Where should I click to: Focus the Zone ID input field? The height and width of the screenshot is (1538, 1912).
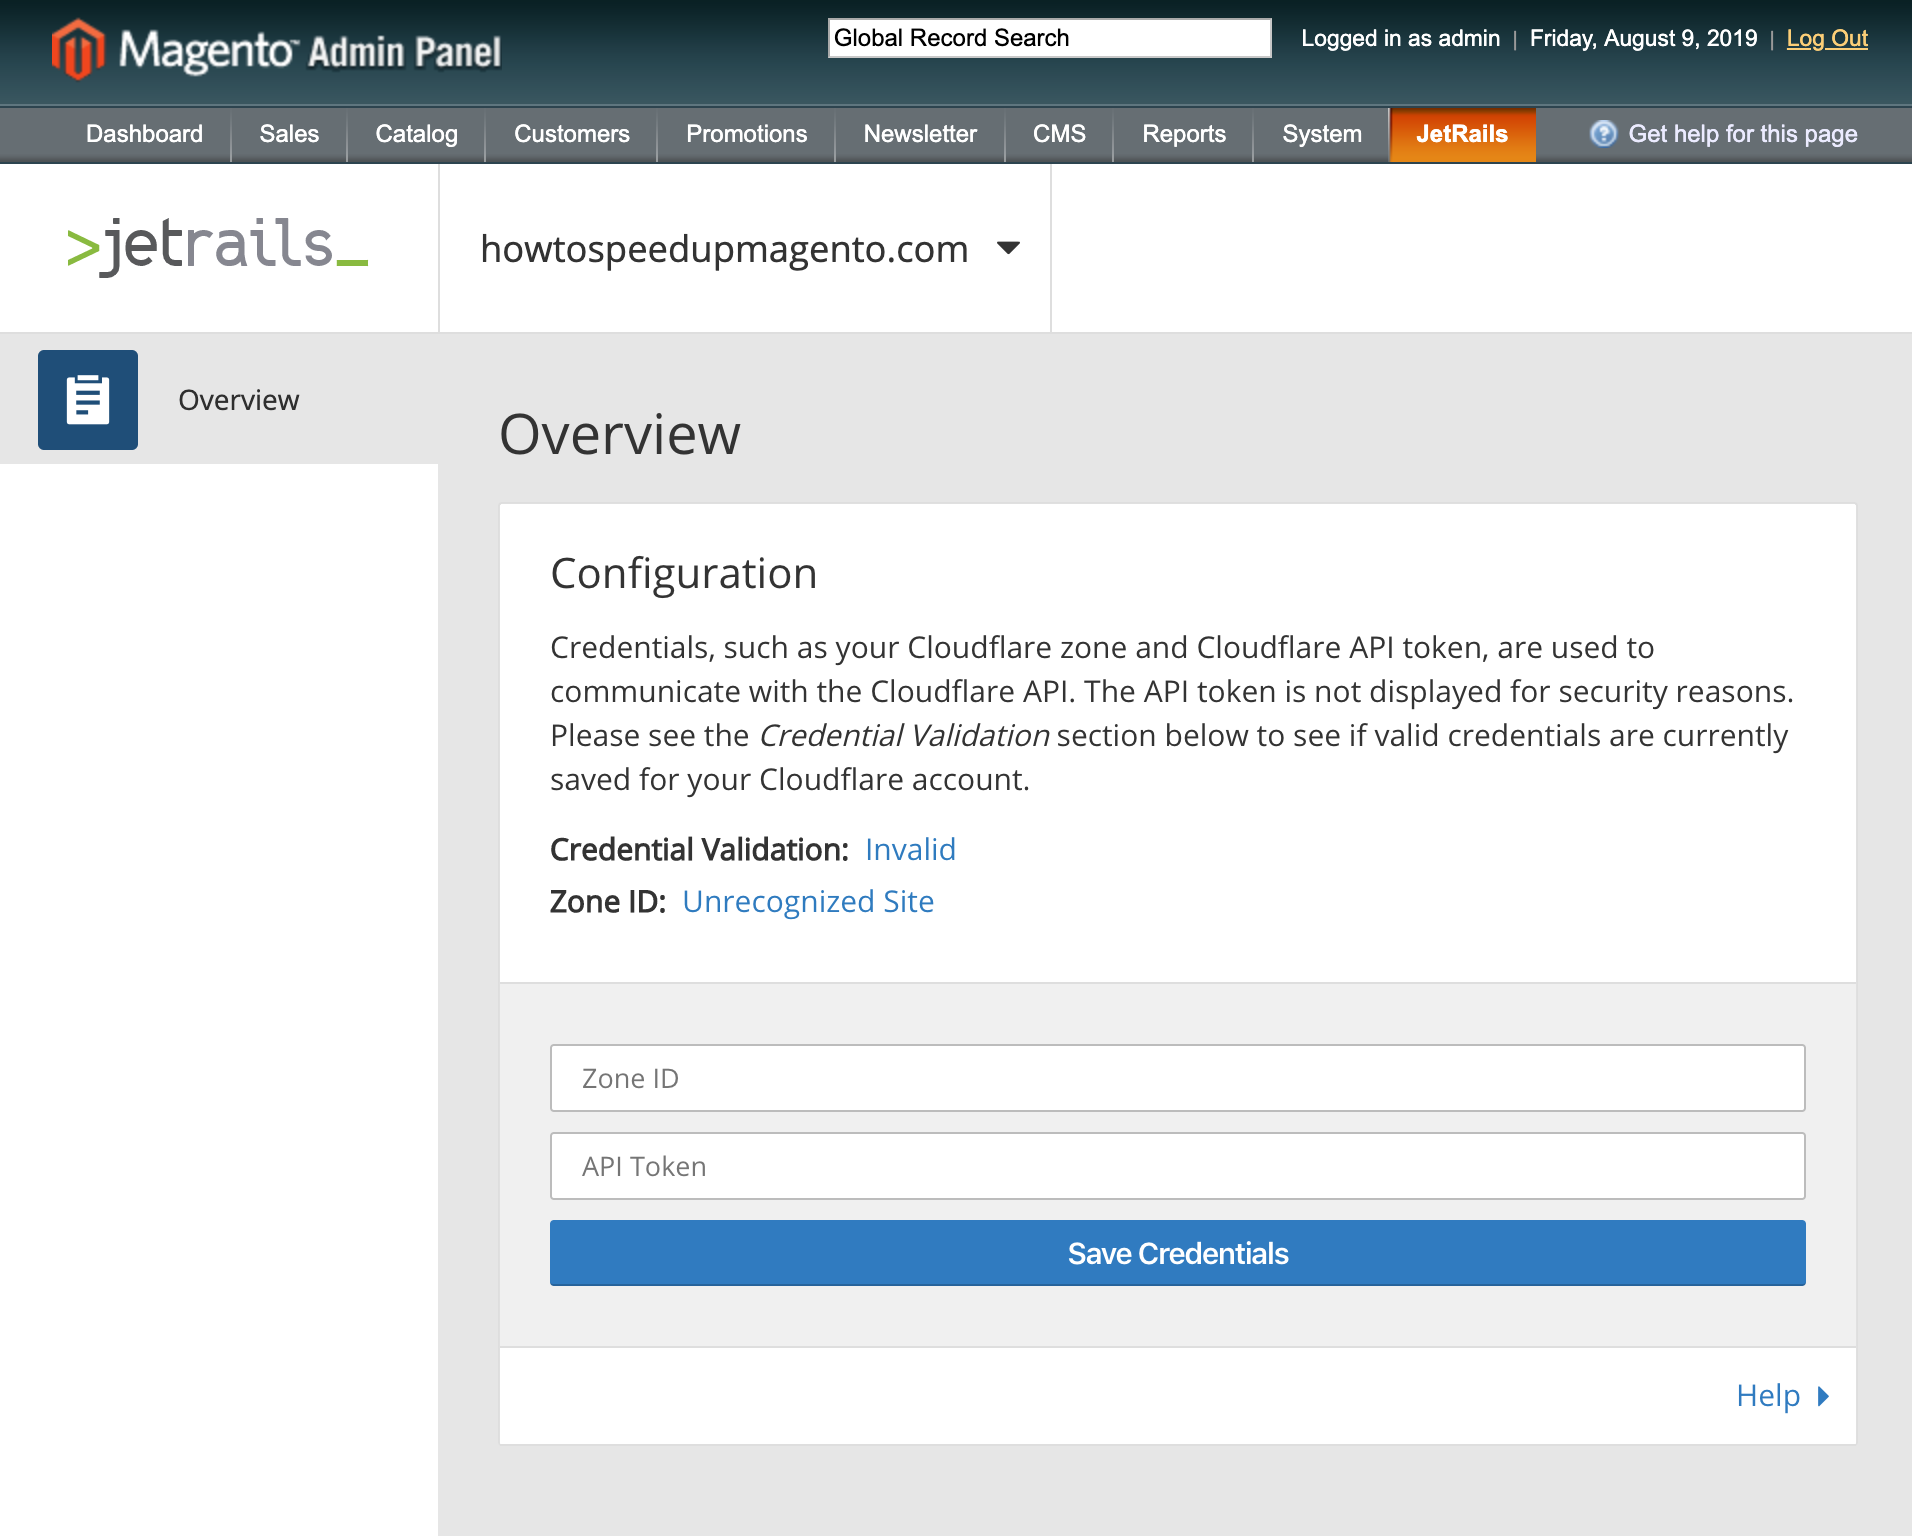coord(1178,1078)
